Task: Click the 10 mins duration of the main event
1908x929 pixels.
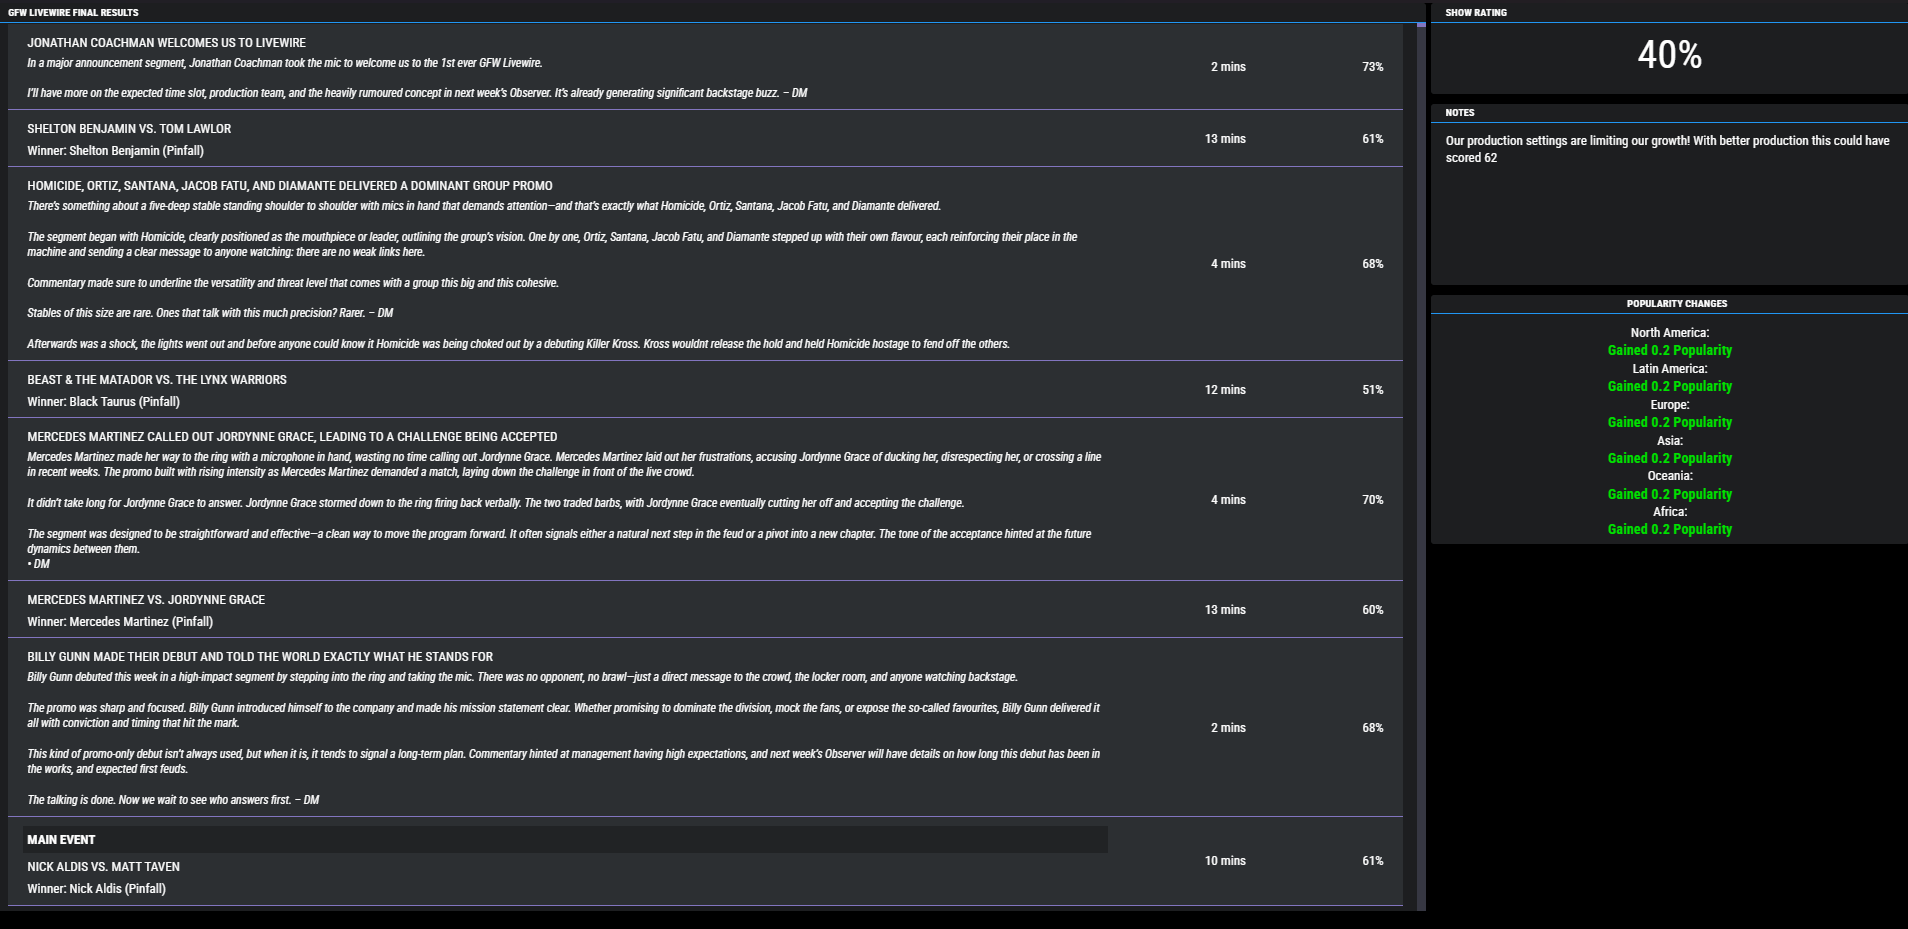Action: point(1225,861)
